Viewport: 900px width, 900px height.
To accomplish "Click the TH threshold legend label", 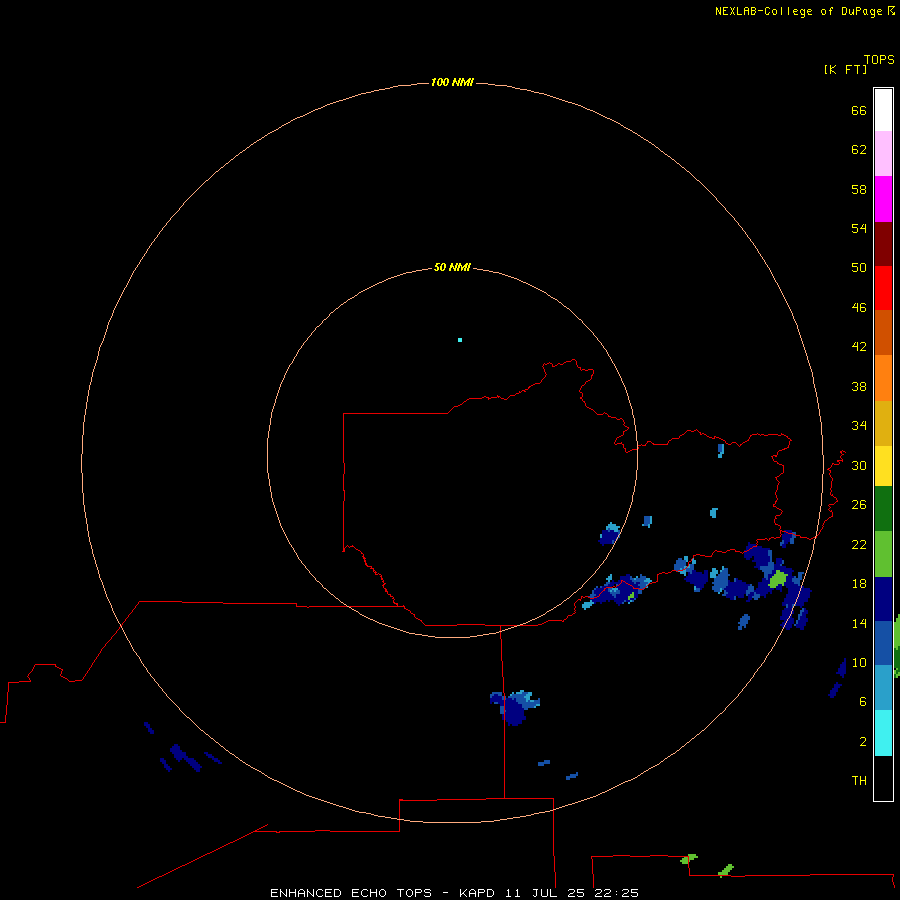I will 859,781.
